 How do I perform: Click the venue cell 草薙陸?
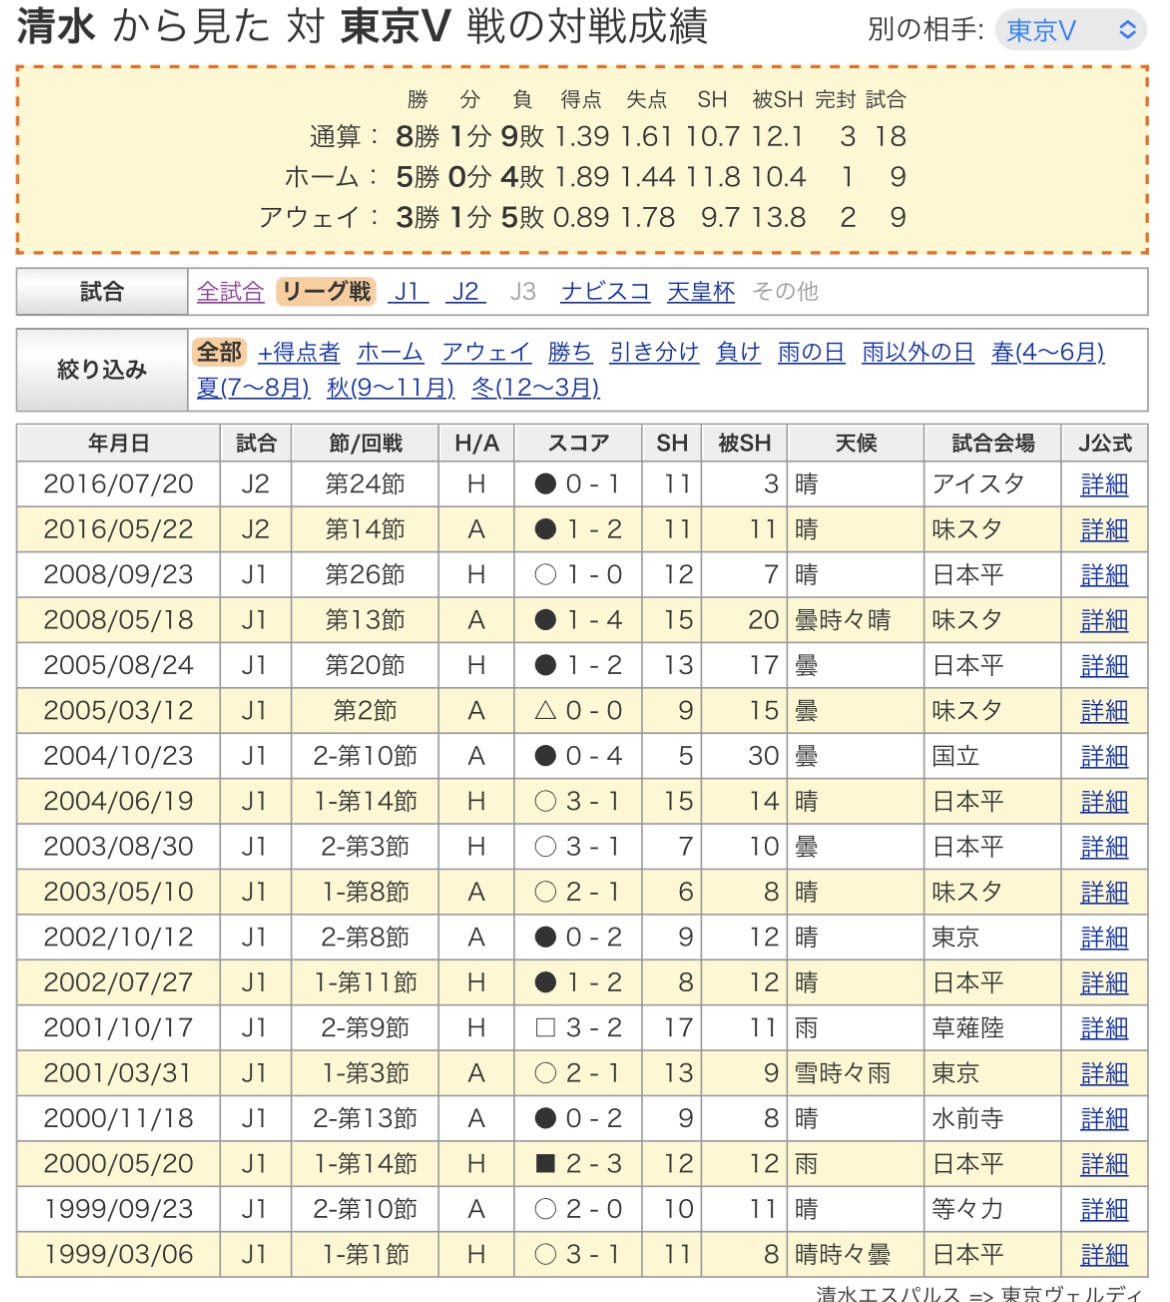point(993,1028)
